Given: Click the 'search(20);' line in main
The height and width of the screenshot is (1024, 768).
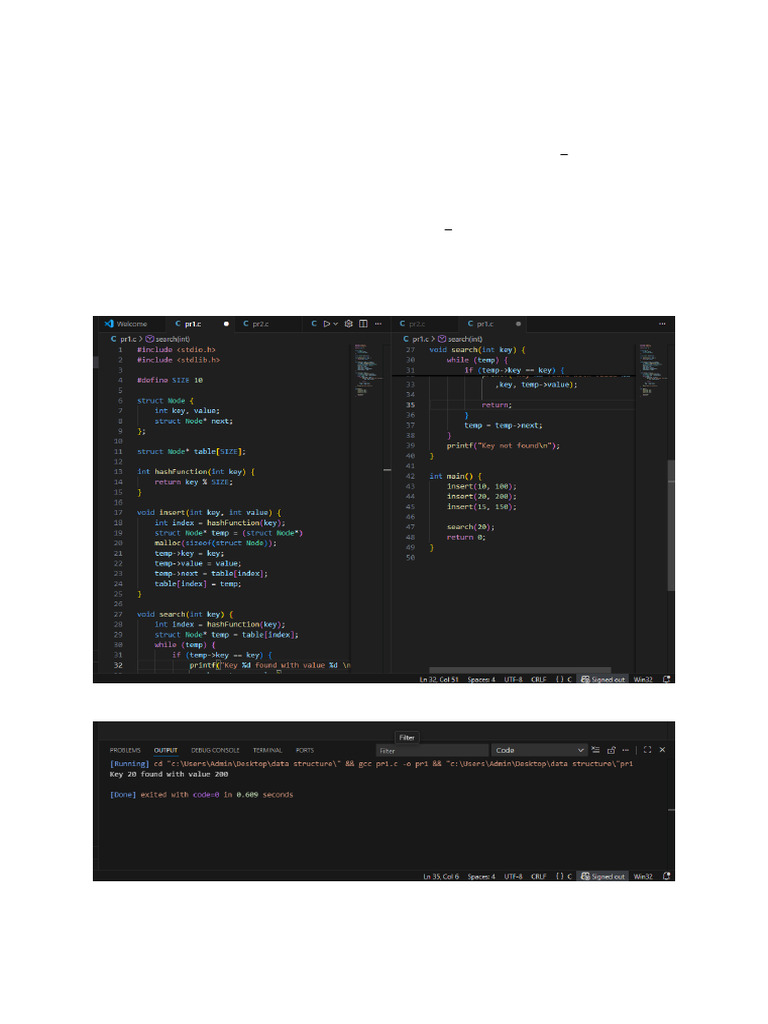Looking at the screenshot, I should [x=470, y=527].
